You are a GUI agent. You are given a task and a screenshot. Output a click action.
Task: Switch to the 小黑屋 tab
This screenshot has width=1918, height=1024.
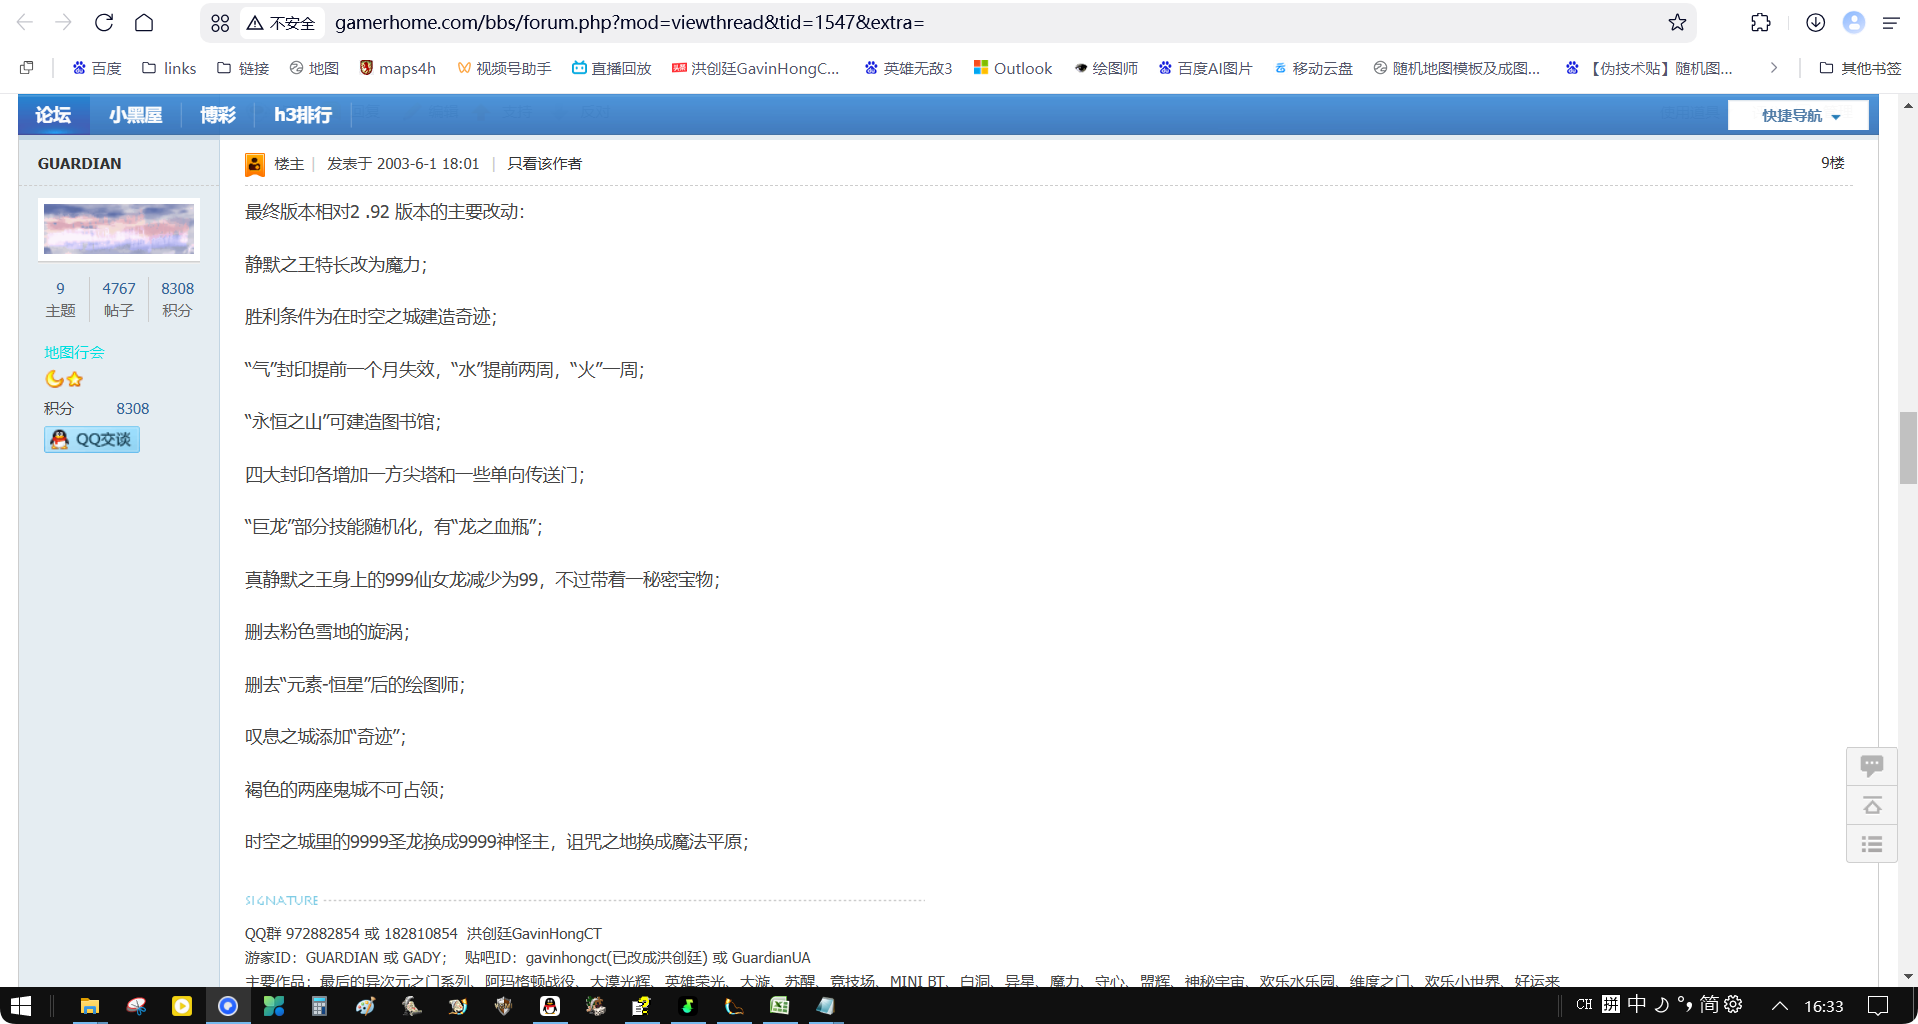click(136, 114)
